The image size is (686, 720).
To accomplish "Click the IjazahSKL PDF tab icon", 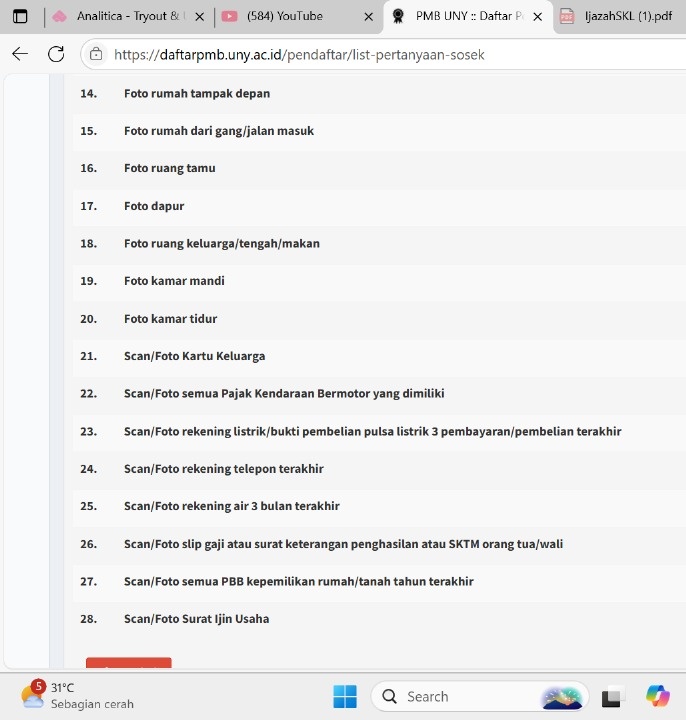I will 567,17.
